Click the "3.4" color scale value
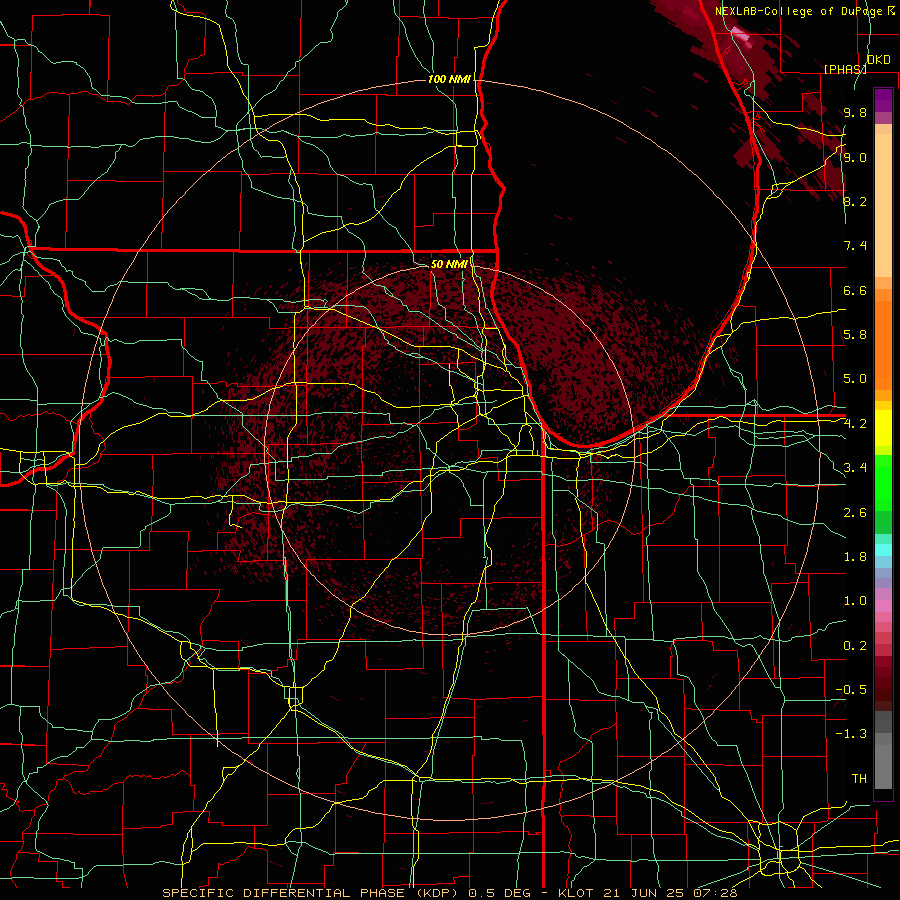The width and height of the screenshot is (900, 900). pos(855,468)
